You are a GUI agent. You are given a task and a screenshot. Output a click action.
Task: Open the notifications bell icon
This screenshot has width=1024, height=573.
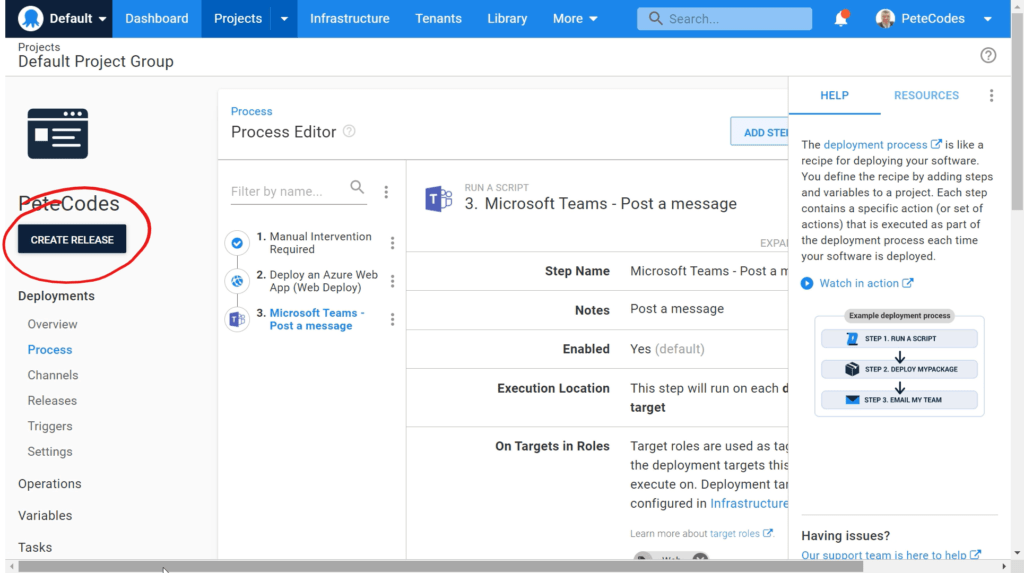pyautogui.click(x=840, y=18)
